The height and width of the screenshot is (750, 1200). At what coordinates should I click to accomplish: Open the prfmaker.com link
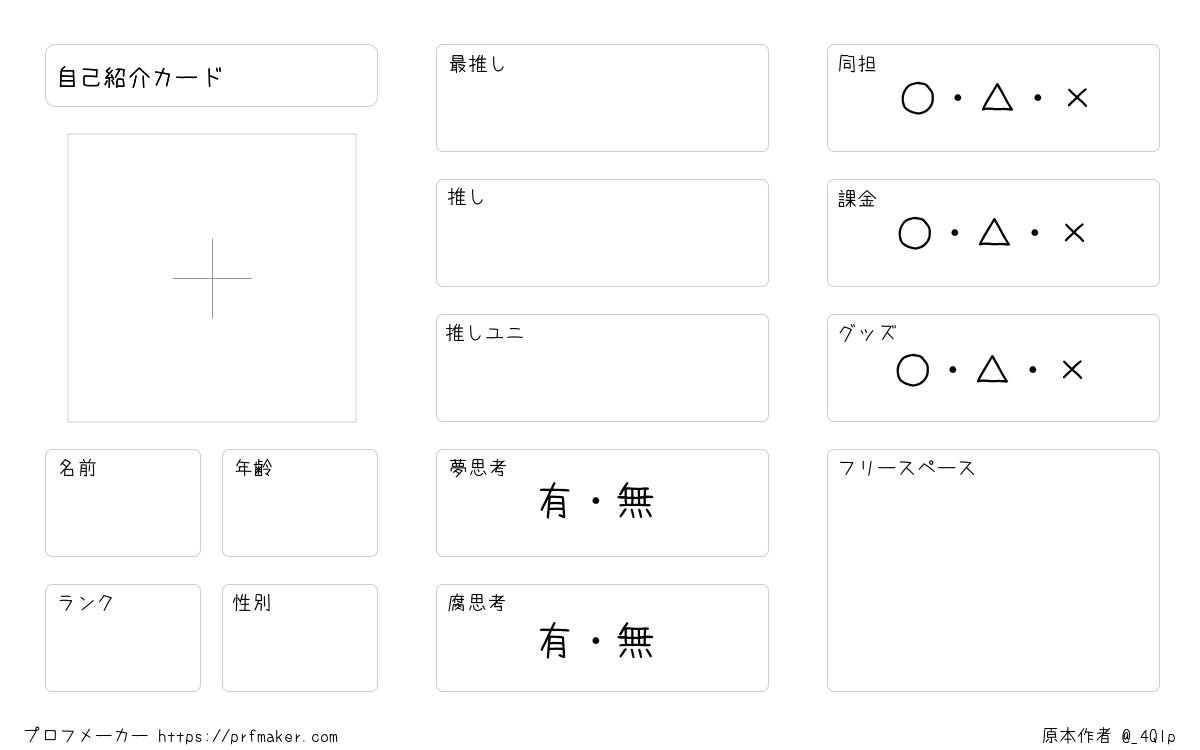pyautogui.click(x=248, y=737)
